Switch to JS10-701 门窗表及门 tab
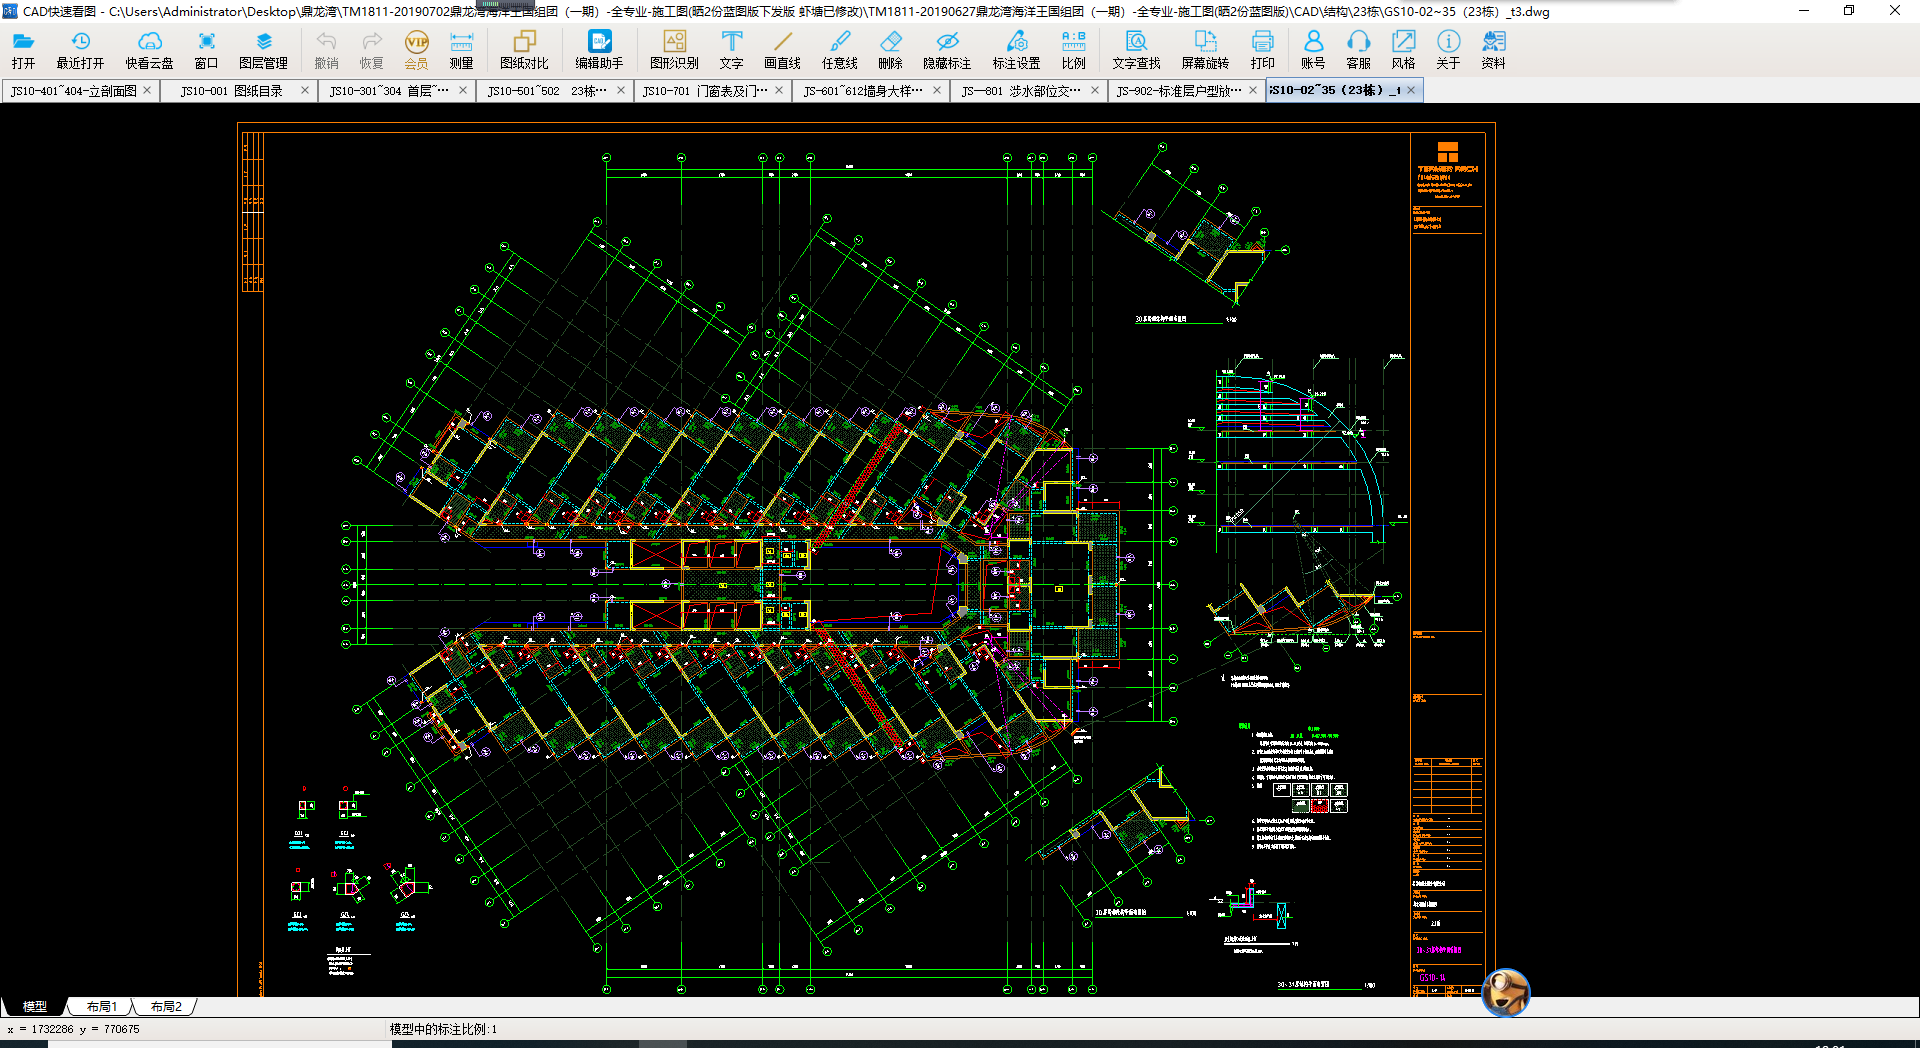 (x=705, y=91)
